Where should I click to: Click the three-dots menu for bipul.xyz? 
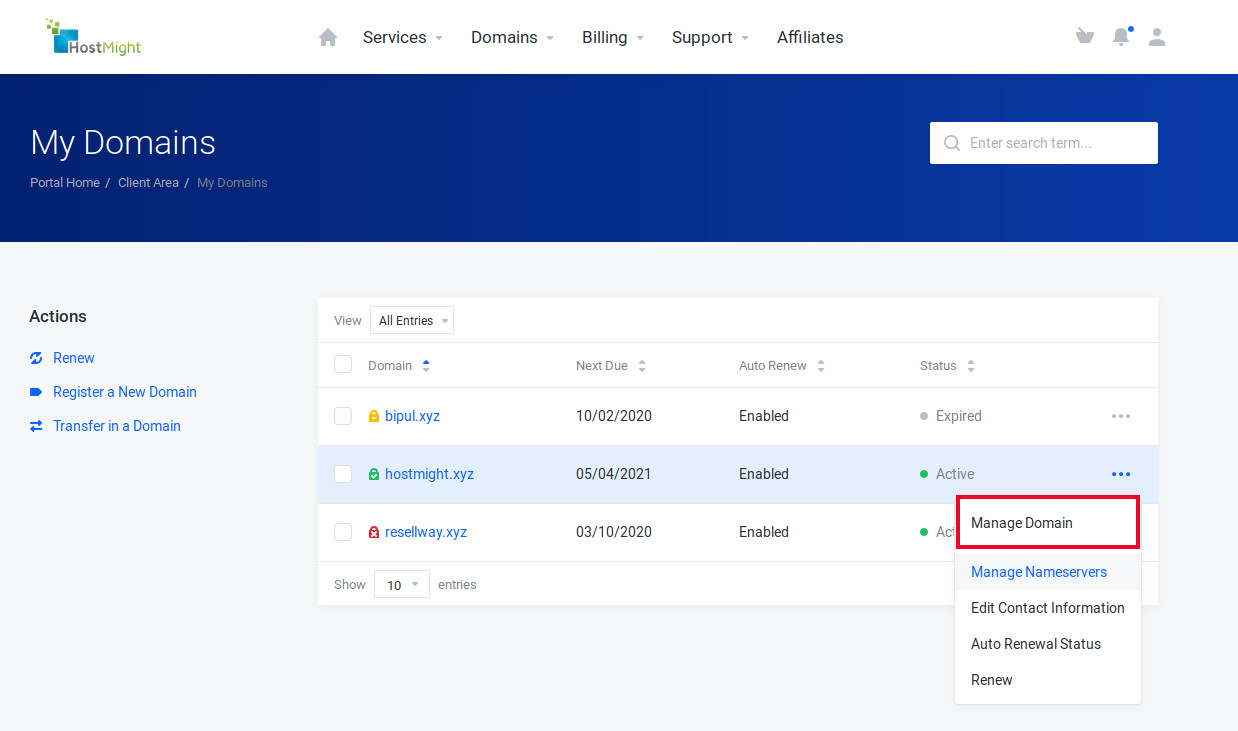click(x=1121, y=416)
